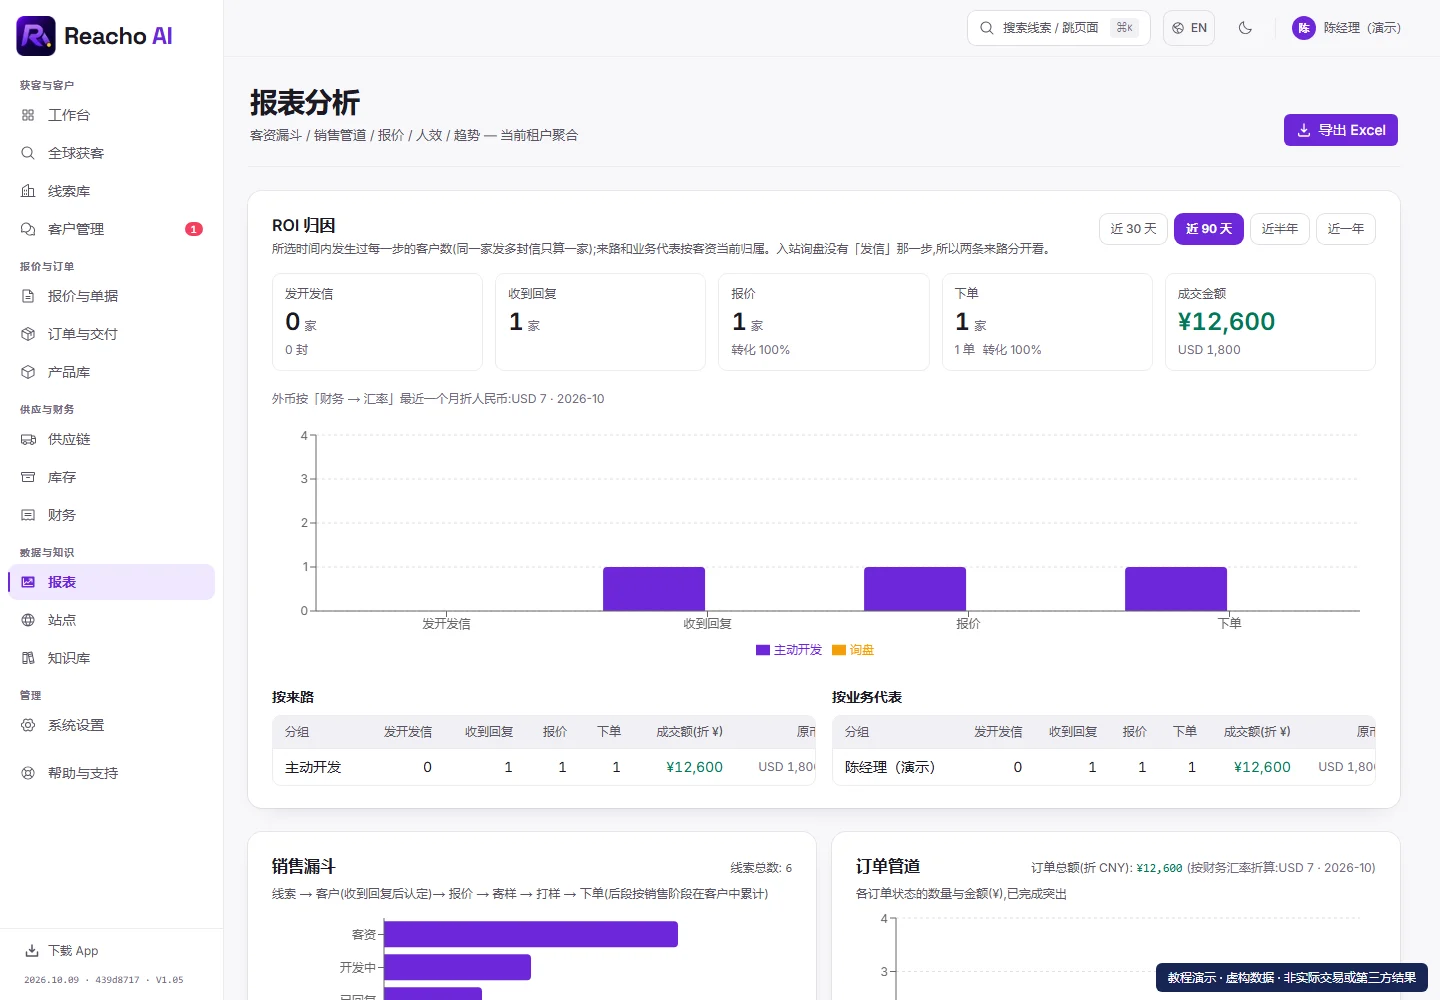Open 订单与交付 package icon
The image size is (1440, 1000).
click(x=28, y=334)
